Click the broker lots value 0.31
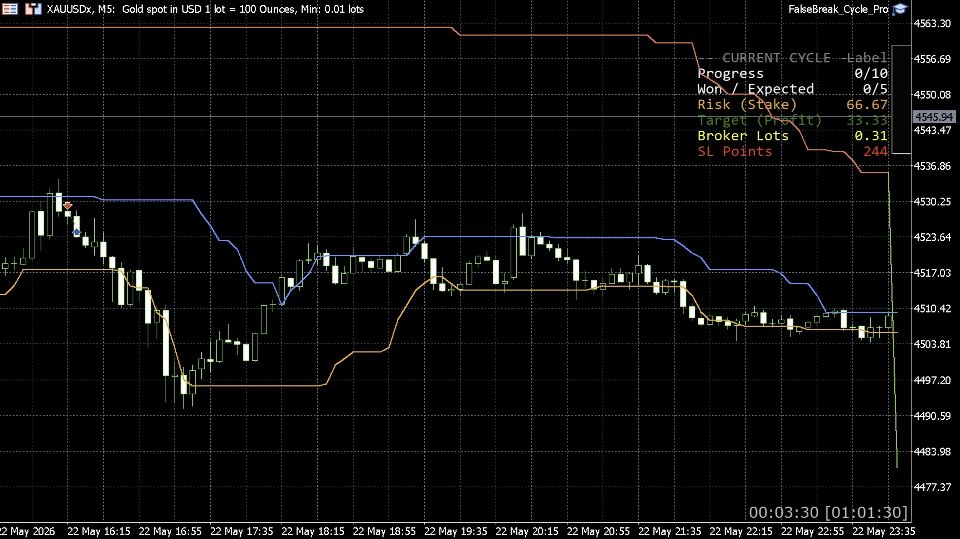Viewport: 960px width, 539px height. pos(871,136)
